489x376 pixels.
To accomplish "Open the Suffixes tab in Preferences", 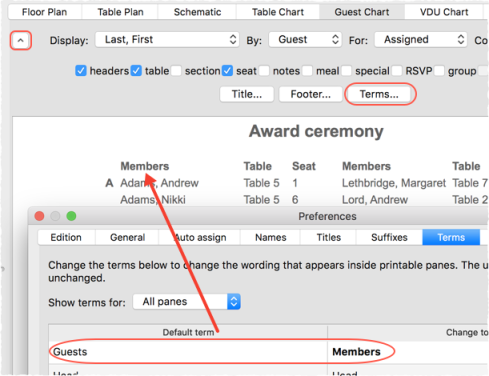I will pos(389,237).
